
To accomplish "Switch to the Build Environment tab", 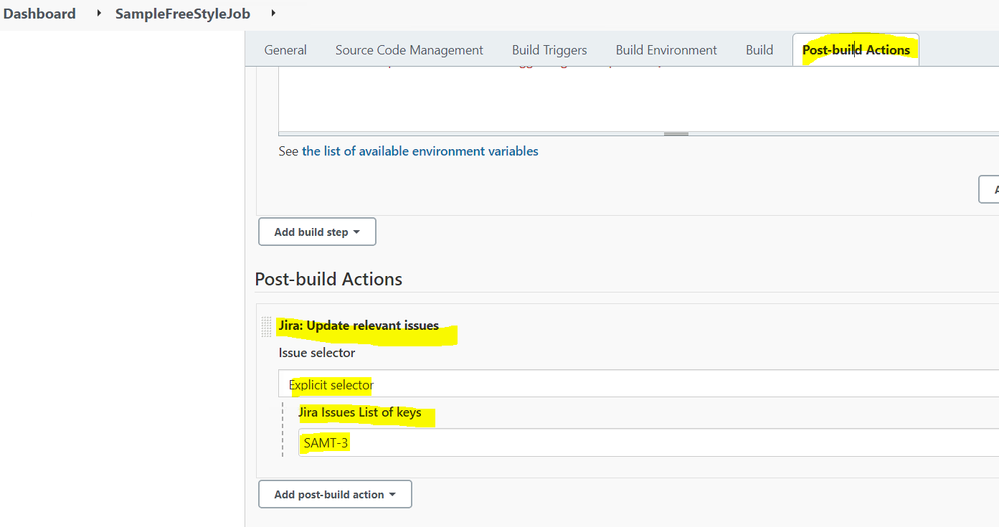I will coord(666,50).
